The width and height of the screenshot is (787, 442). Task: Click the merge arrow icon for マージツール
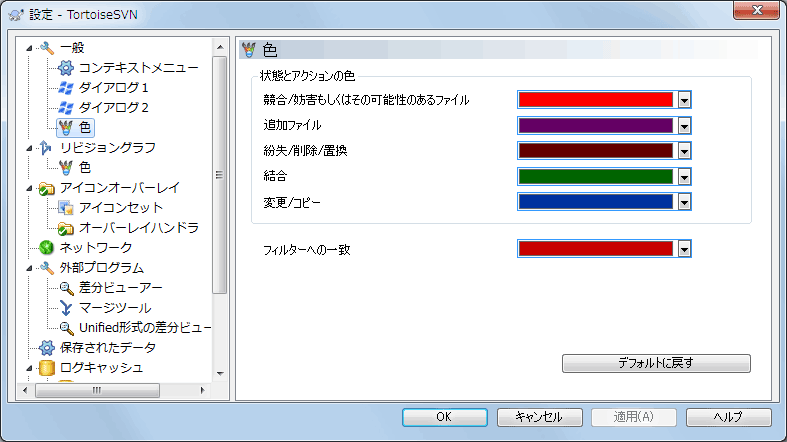point(66,308)
